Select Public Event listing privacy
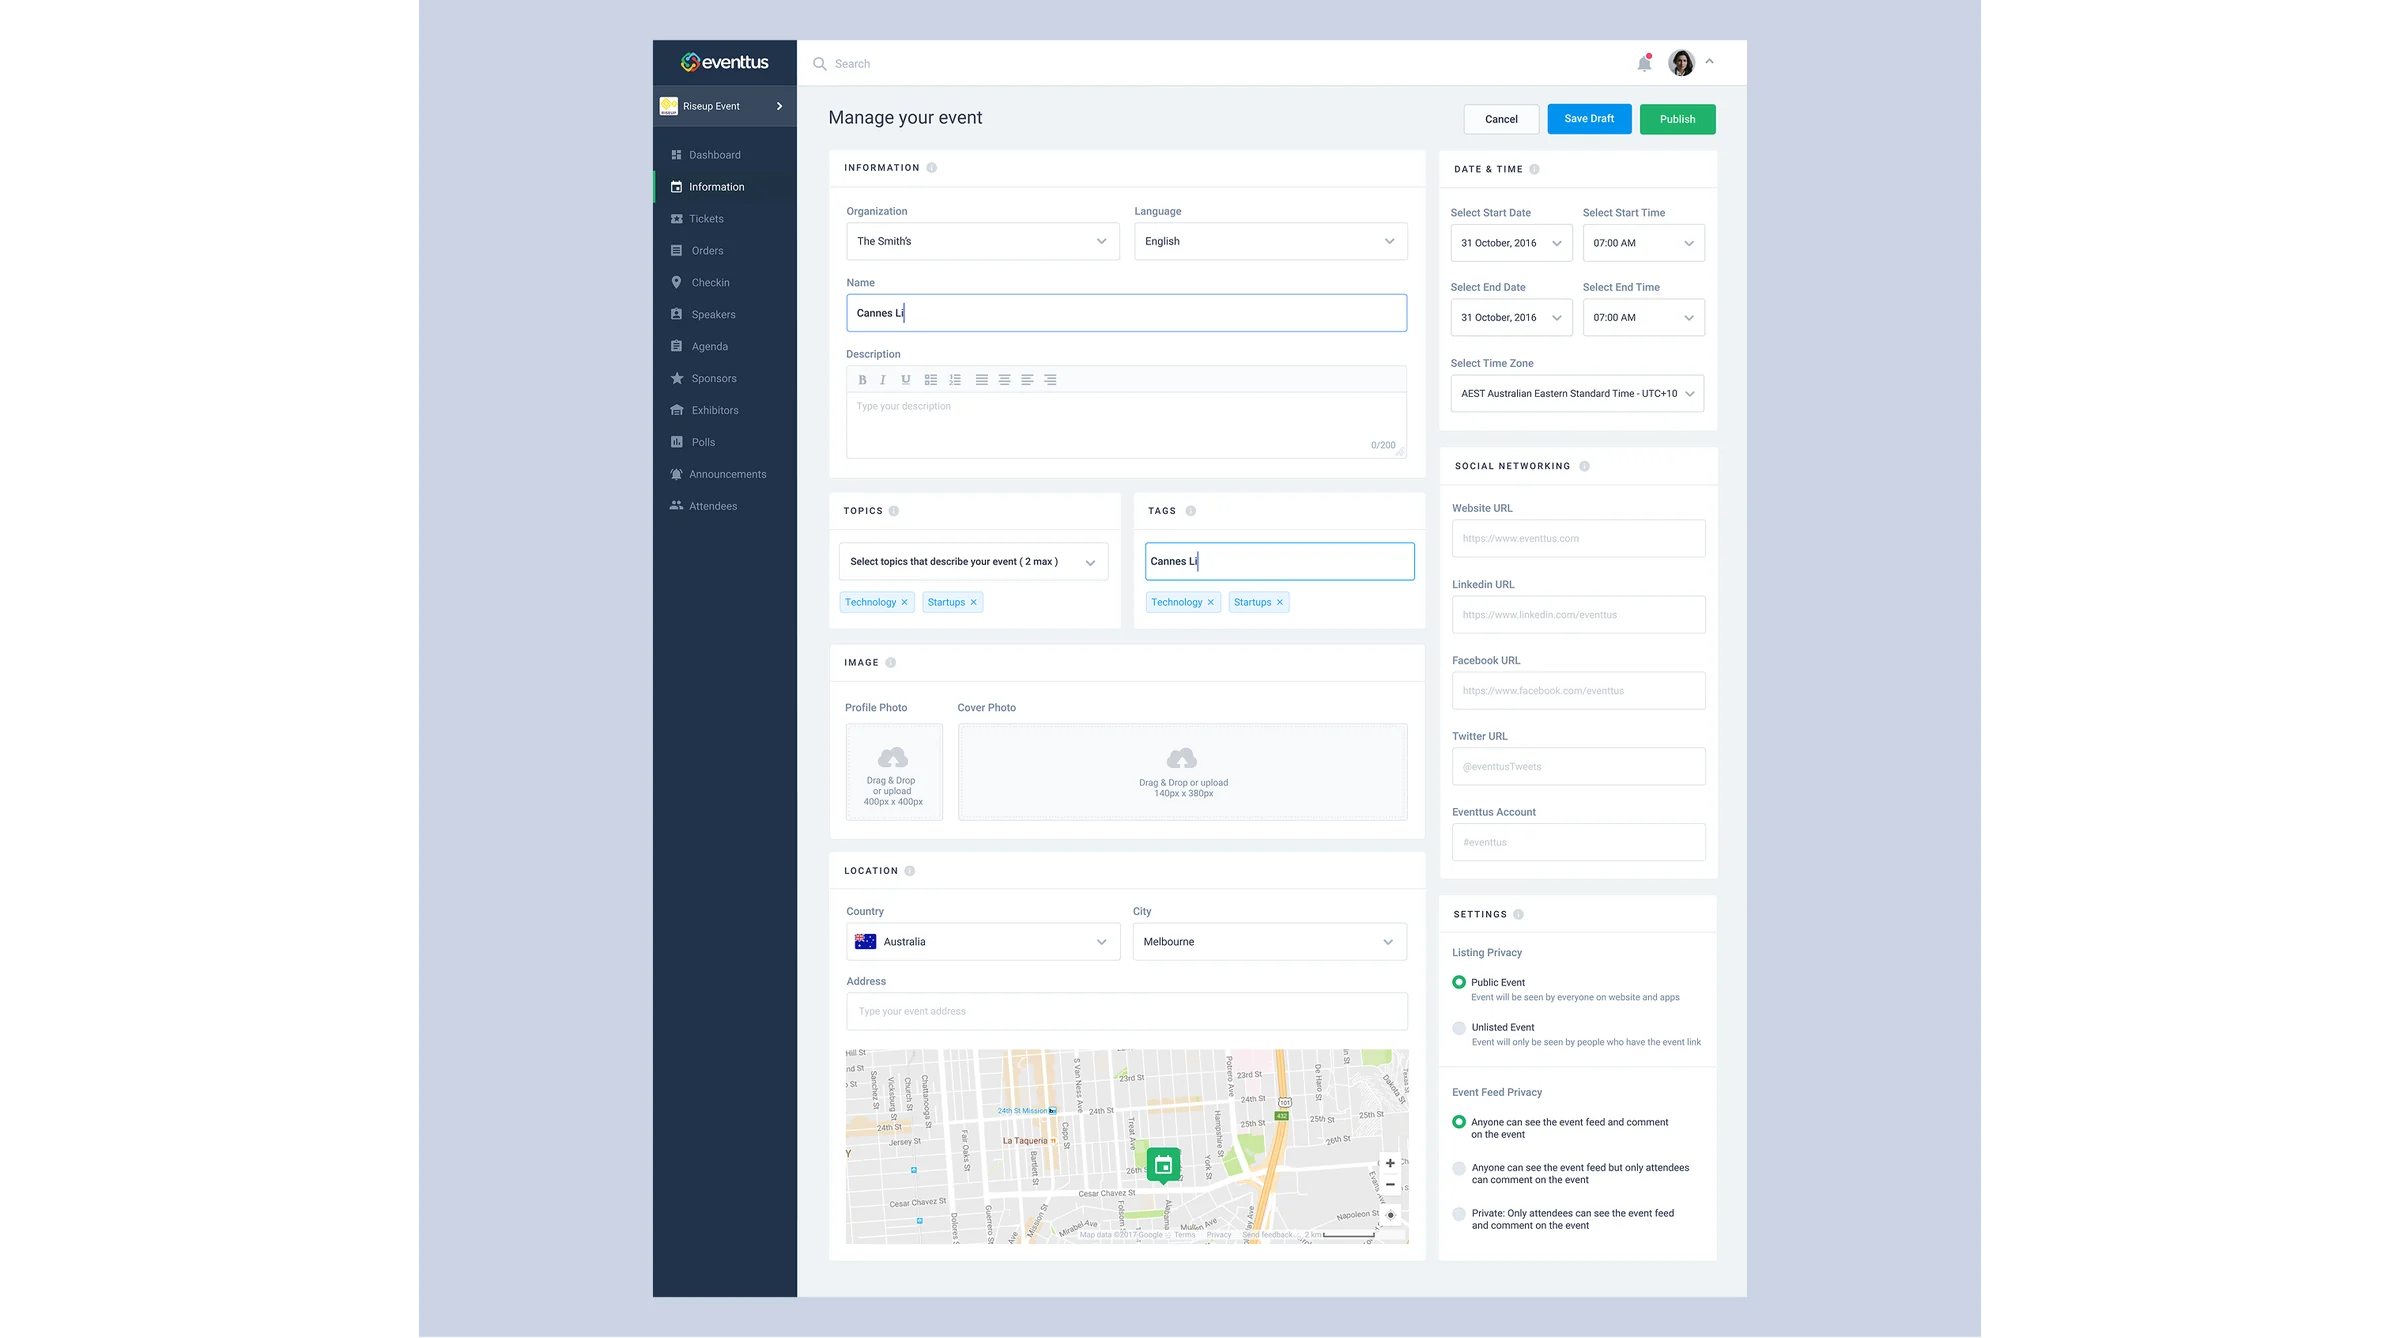 (x=1459, y=983)
